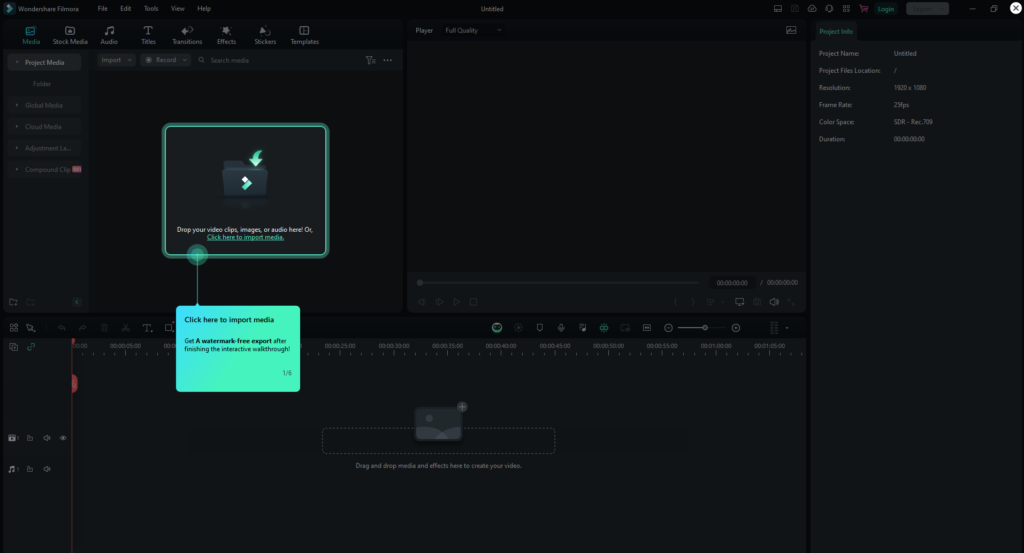
Task: Open the Help menu
Action: pyautogui.click(x=204, y=8)
